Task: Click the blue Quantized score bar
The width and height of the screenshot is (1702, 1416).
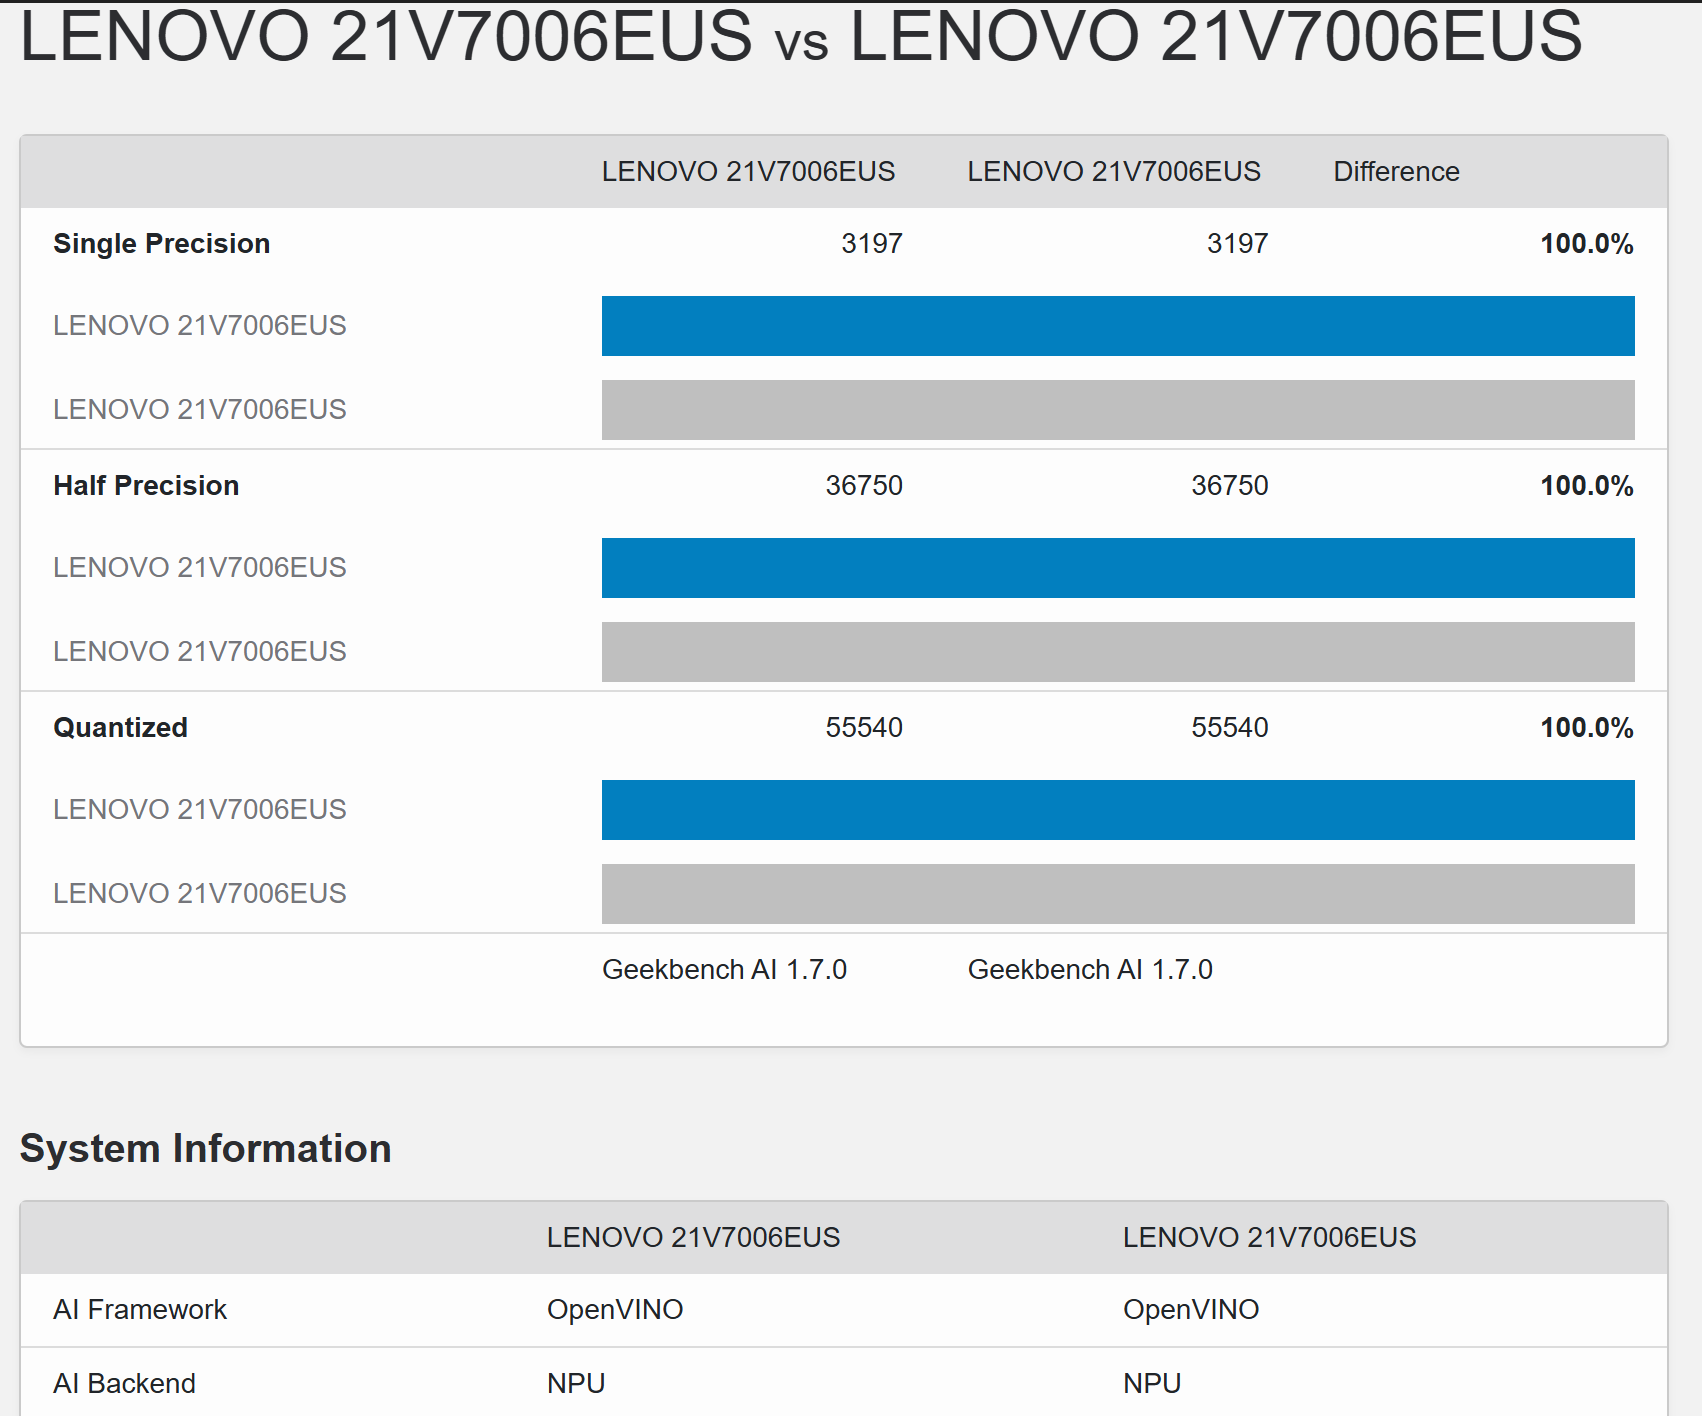Action: [x=1118, y=810]
